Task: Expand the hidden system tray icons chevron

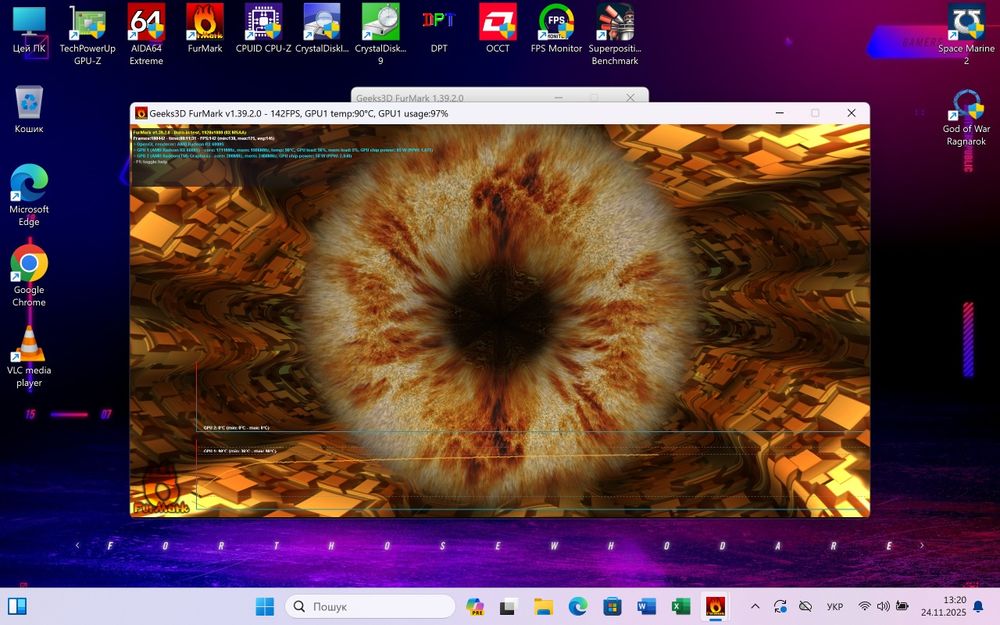Action: (x=755, y=606)
